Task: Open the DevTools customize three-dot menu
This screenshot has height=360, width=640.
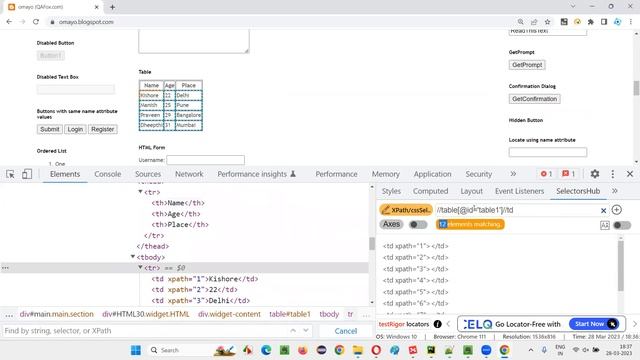Action: [613, 174]
